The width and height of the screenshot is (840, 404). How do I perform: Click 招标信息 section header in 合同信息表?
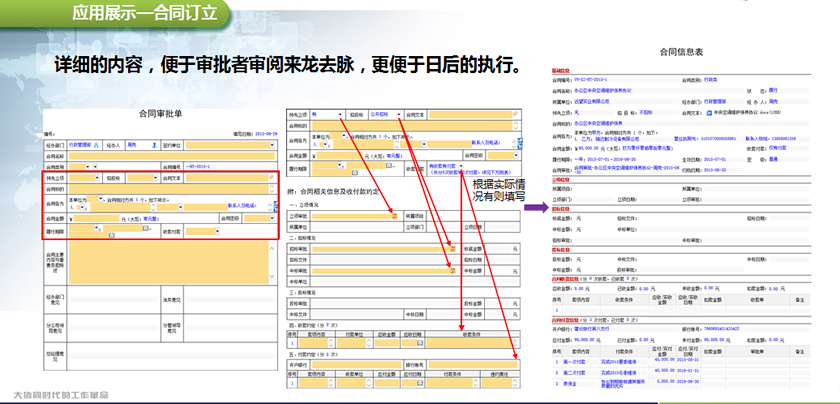click(560, 209)
